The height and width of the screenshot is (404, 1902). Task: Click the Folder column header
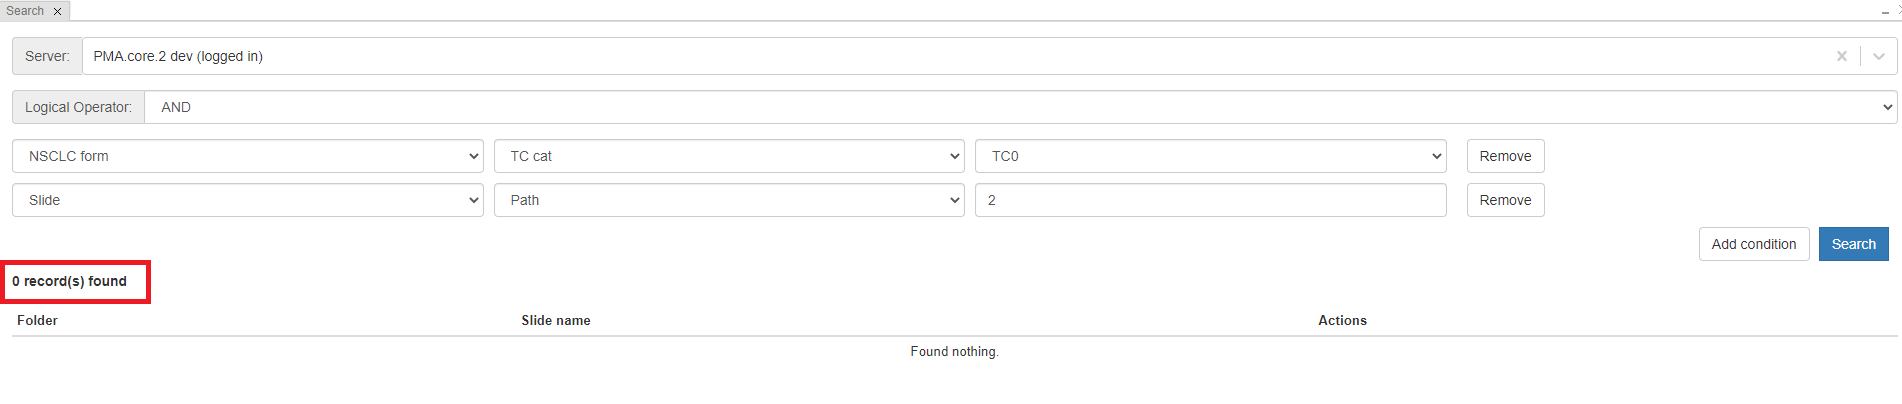coord(37,320)
